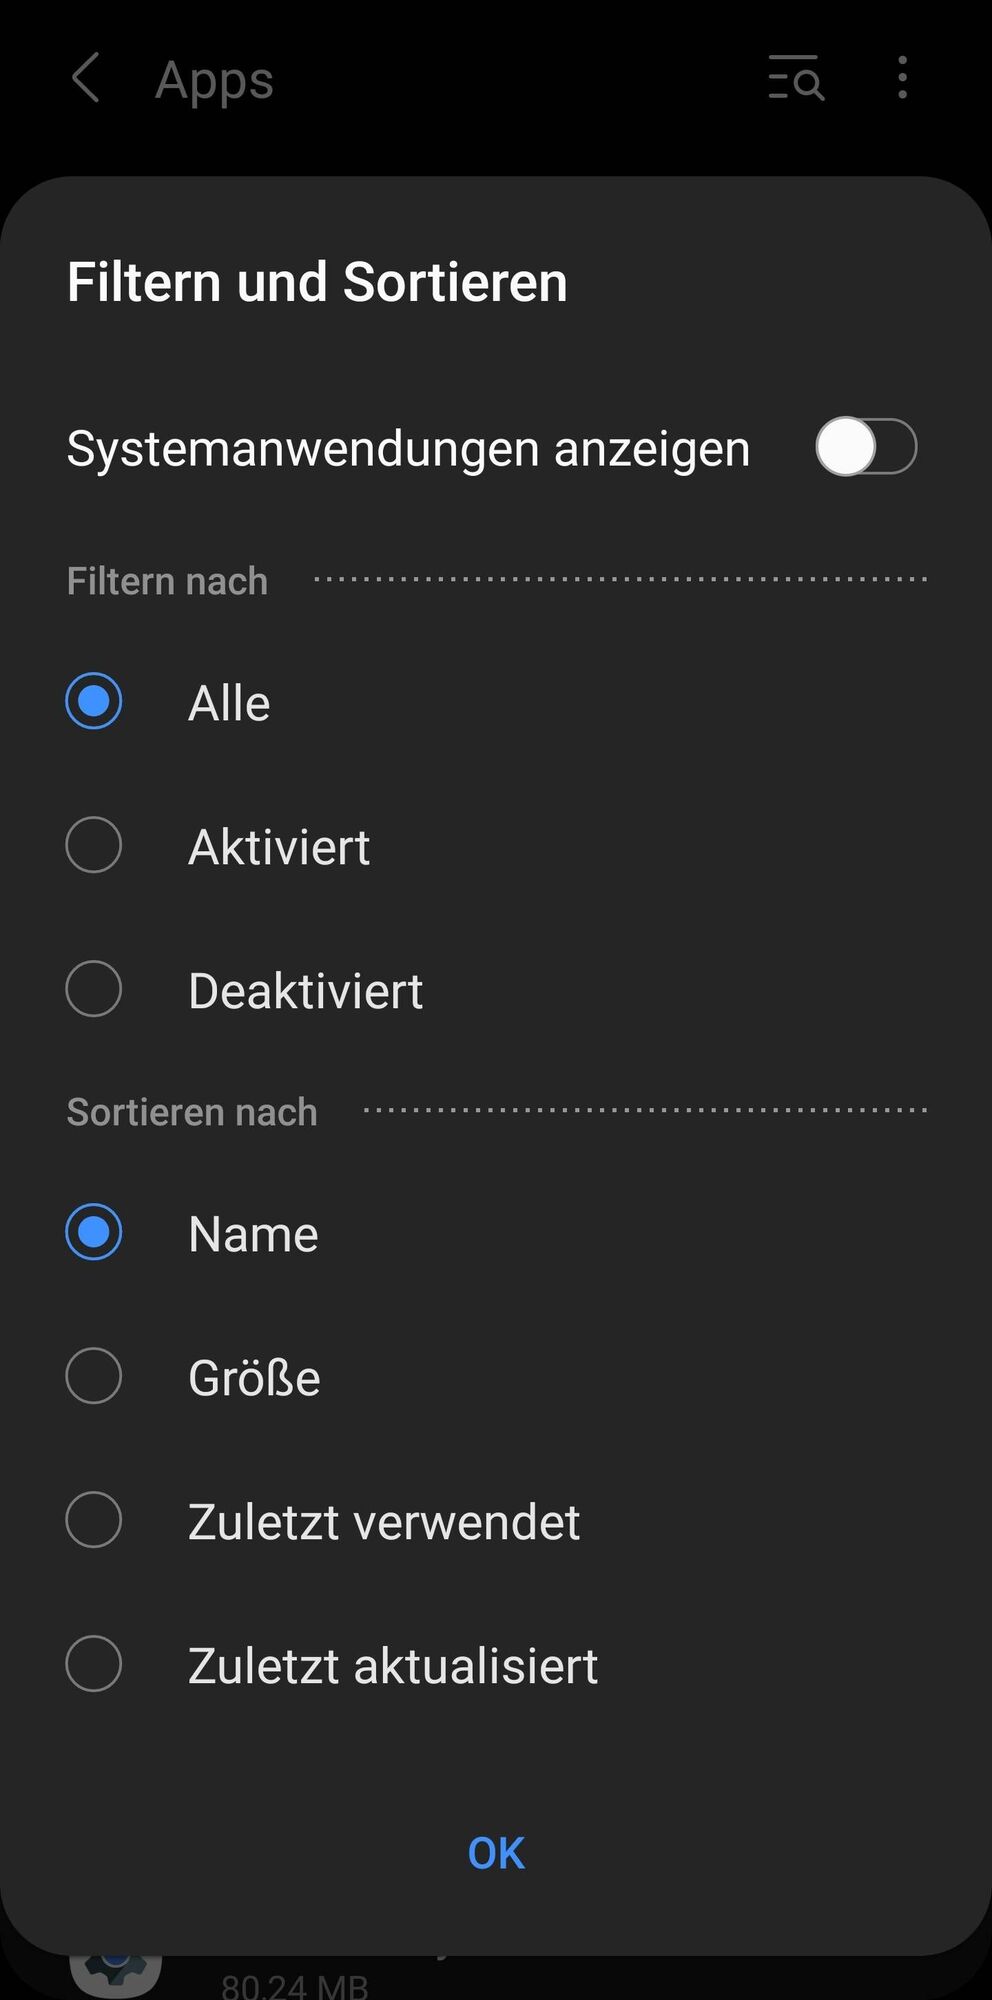This screenshot has height=2000, width=992.
Task: Select the Alle radio button
Action: coord(94,701)
